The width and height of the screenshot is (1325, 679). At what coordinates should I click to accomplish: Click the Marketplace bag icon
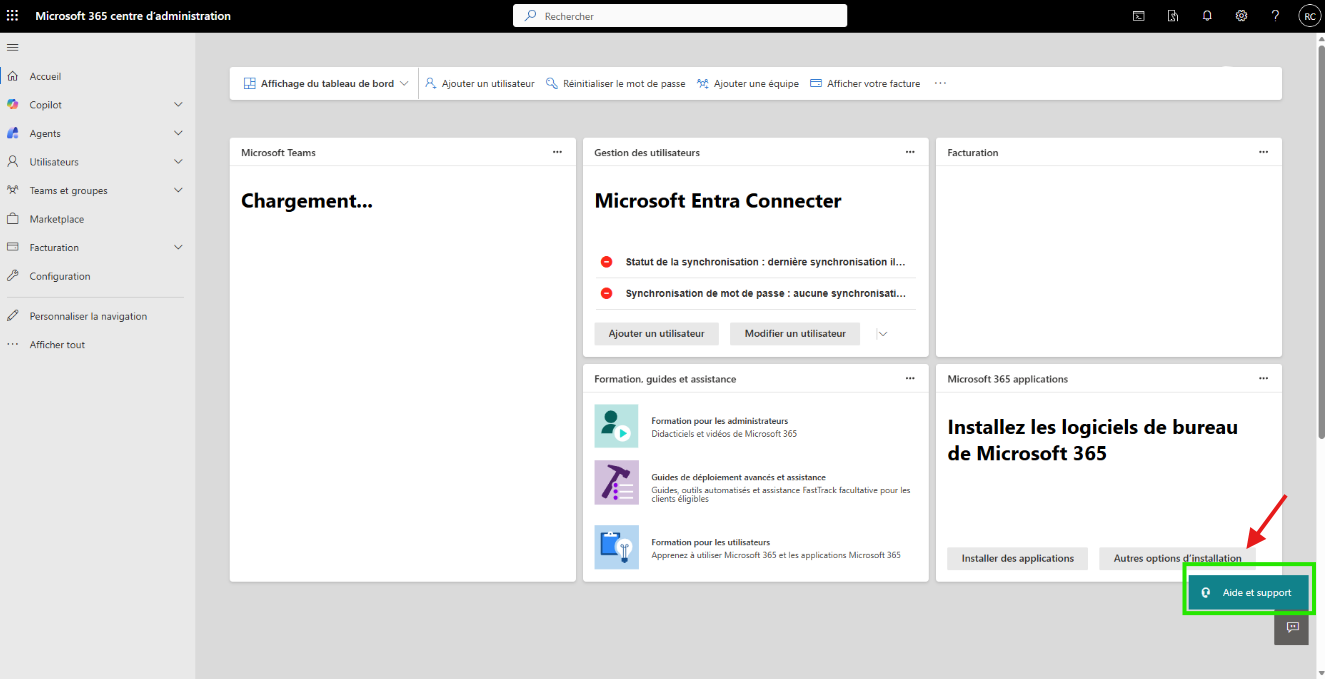[x=13, y=219]
